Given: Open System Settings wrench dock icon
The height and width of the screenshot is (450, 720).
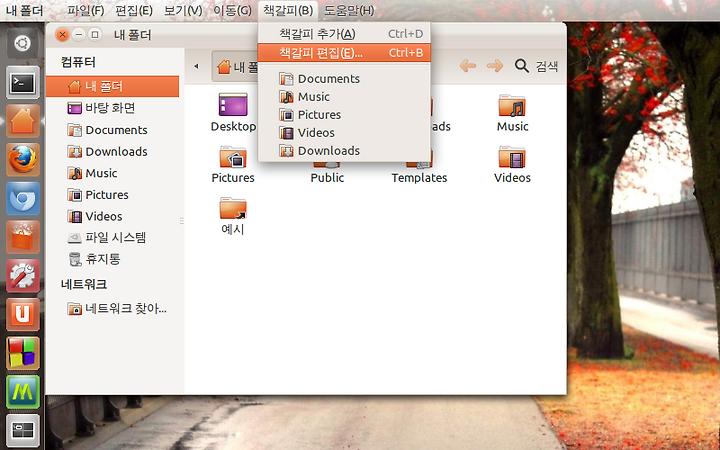Looking at the screenshot, I should click(x=22, y=276).
